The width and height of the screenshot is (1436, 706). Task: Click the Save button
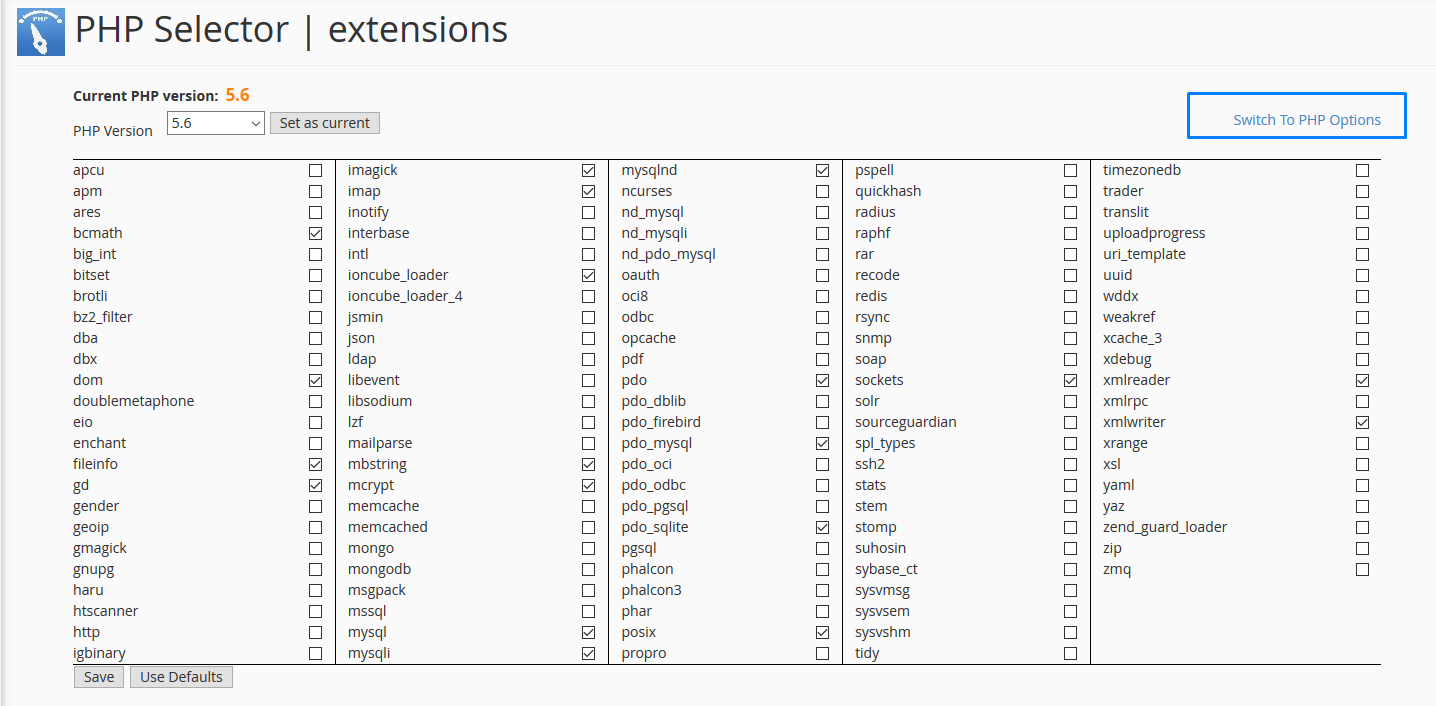[x=99, y=677]
